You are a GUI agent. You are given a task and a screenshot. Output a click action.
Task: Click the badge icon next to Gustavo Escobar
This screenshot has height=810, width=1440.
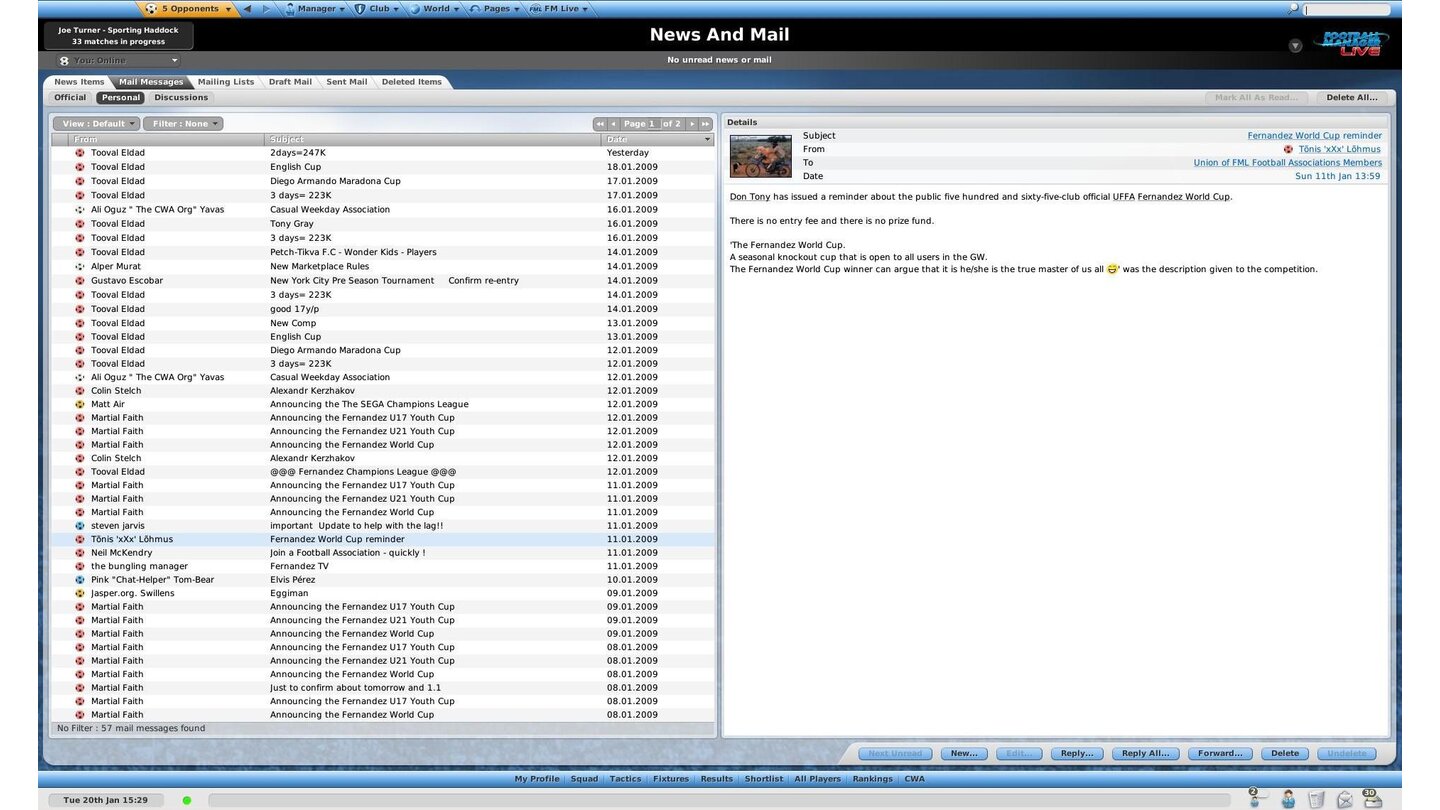pyautogui.click(x=80, y=280)
